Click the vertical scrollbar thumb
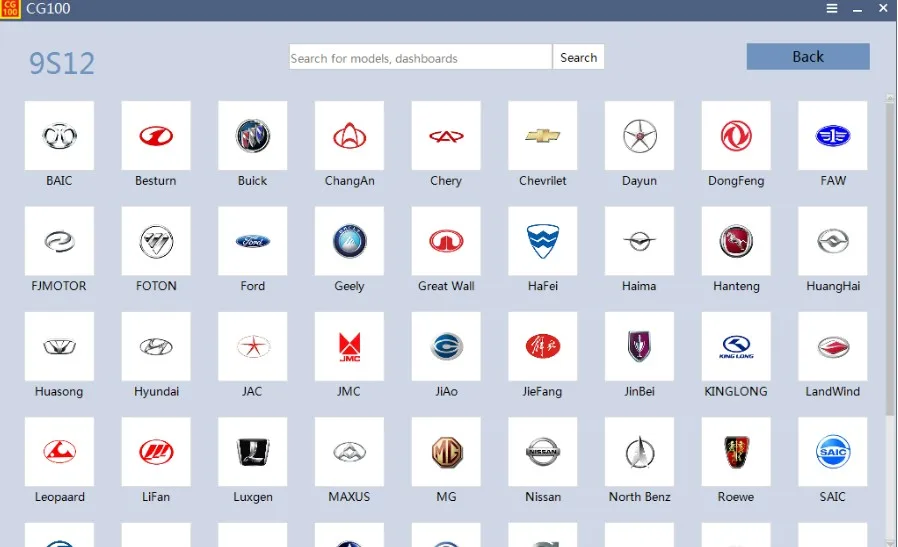898x547 pixels. (x=890, y=259)
